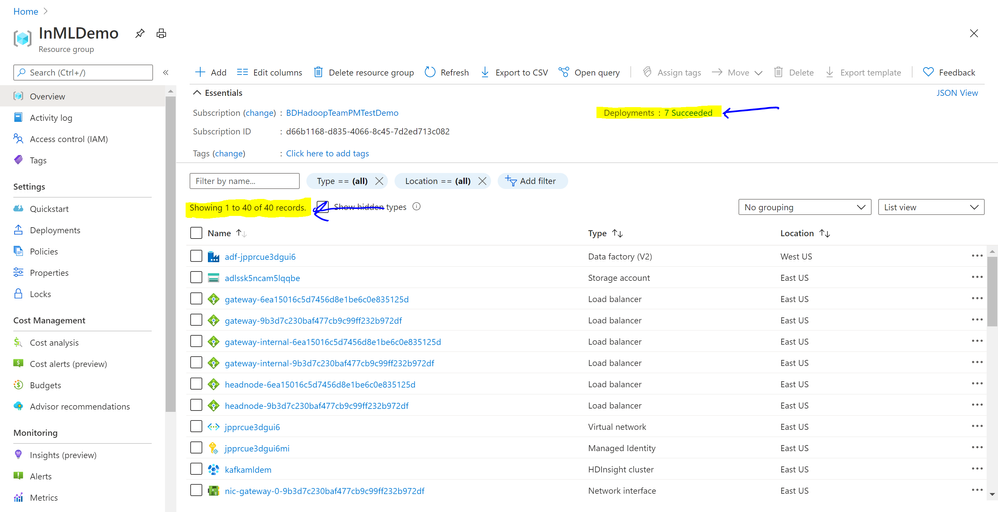Click here to add tags link
The height and width of the screenshot is (512, 998).
click(x=327, y=153)
